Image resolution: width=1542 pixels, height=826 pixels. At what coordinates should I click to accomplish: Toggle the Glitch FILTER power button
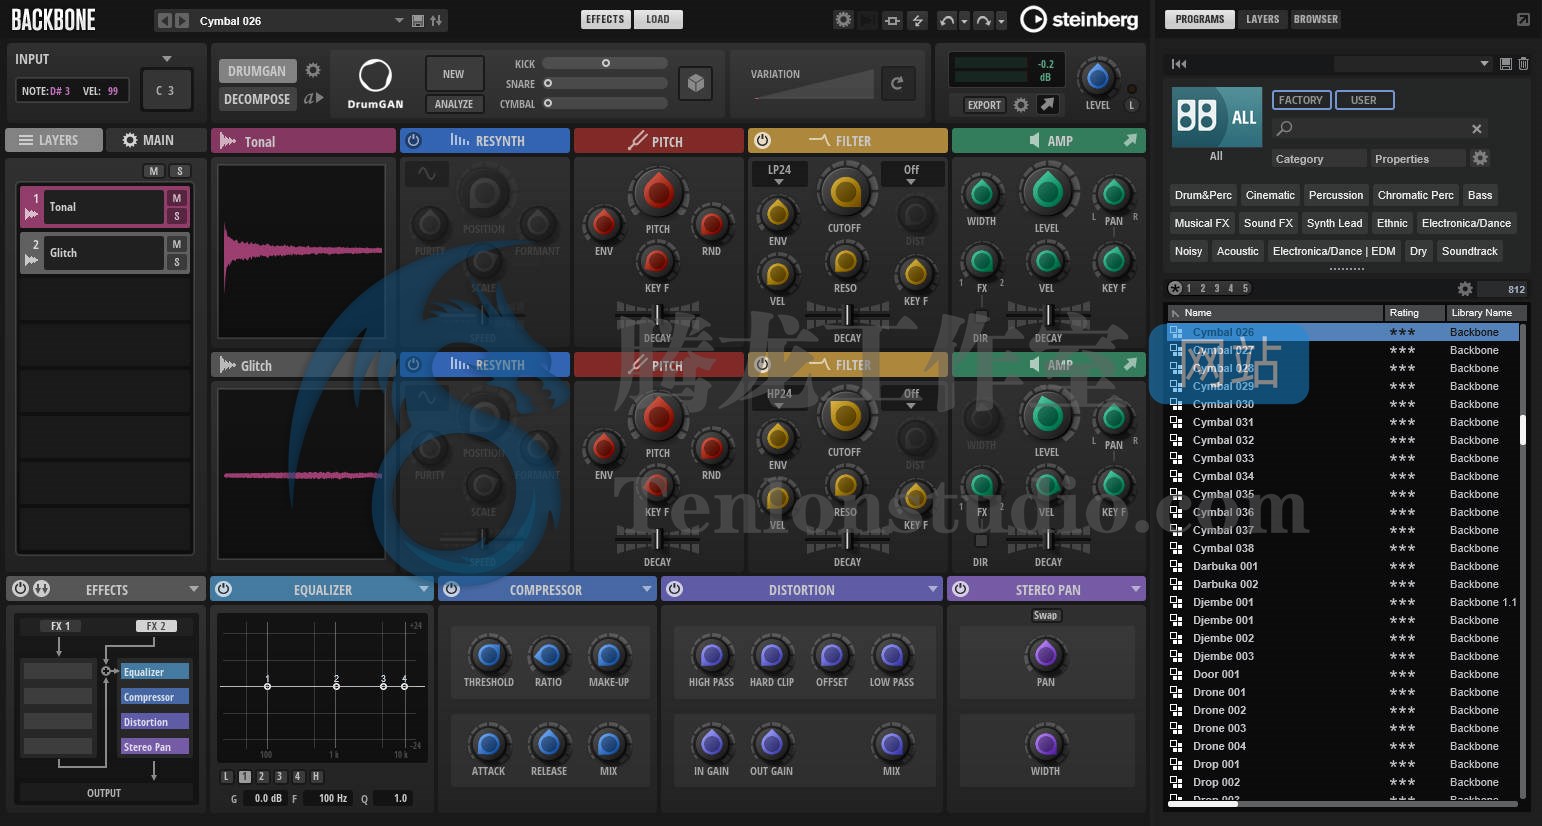pyautogui.click(x=762, y=365)
